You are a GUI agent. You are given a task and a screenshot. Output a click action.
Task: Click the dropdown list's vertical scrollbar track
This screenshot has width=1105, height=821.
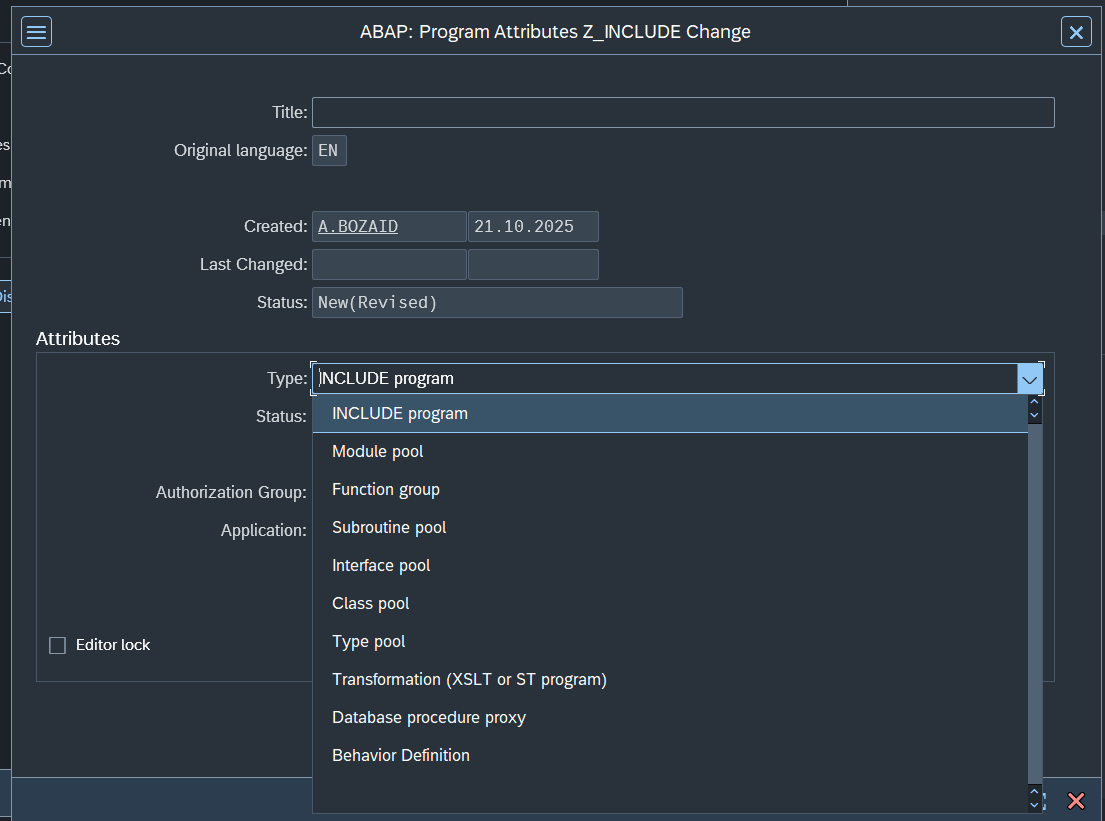tap(1035, 600)
